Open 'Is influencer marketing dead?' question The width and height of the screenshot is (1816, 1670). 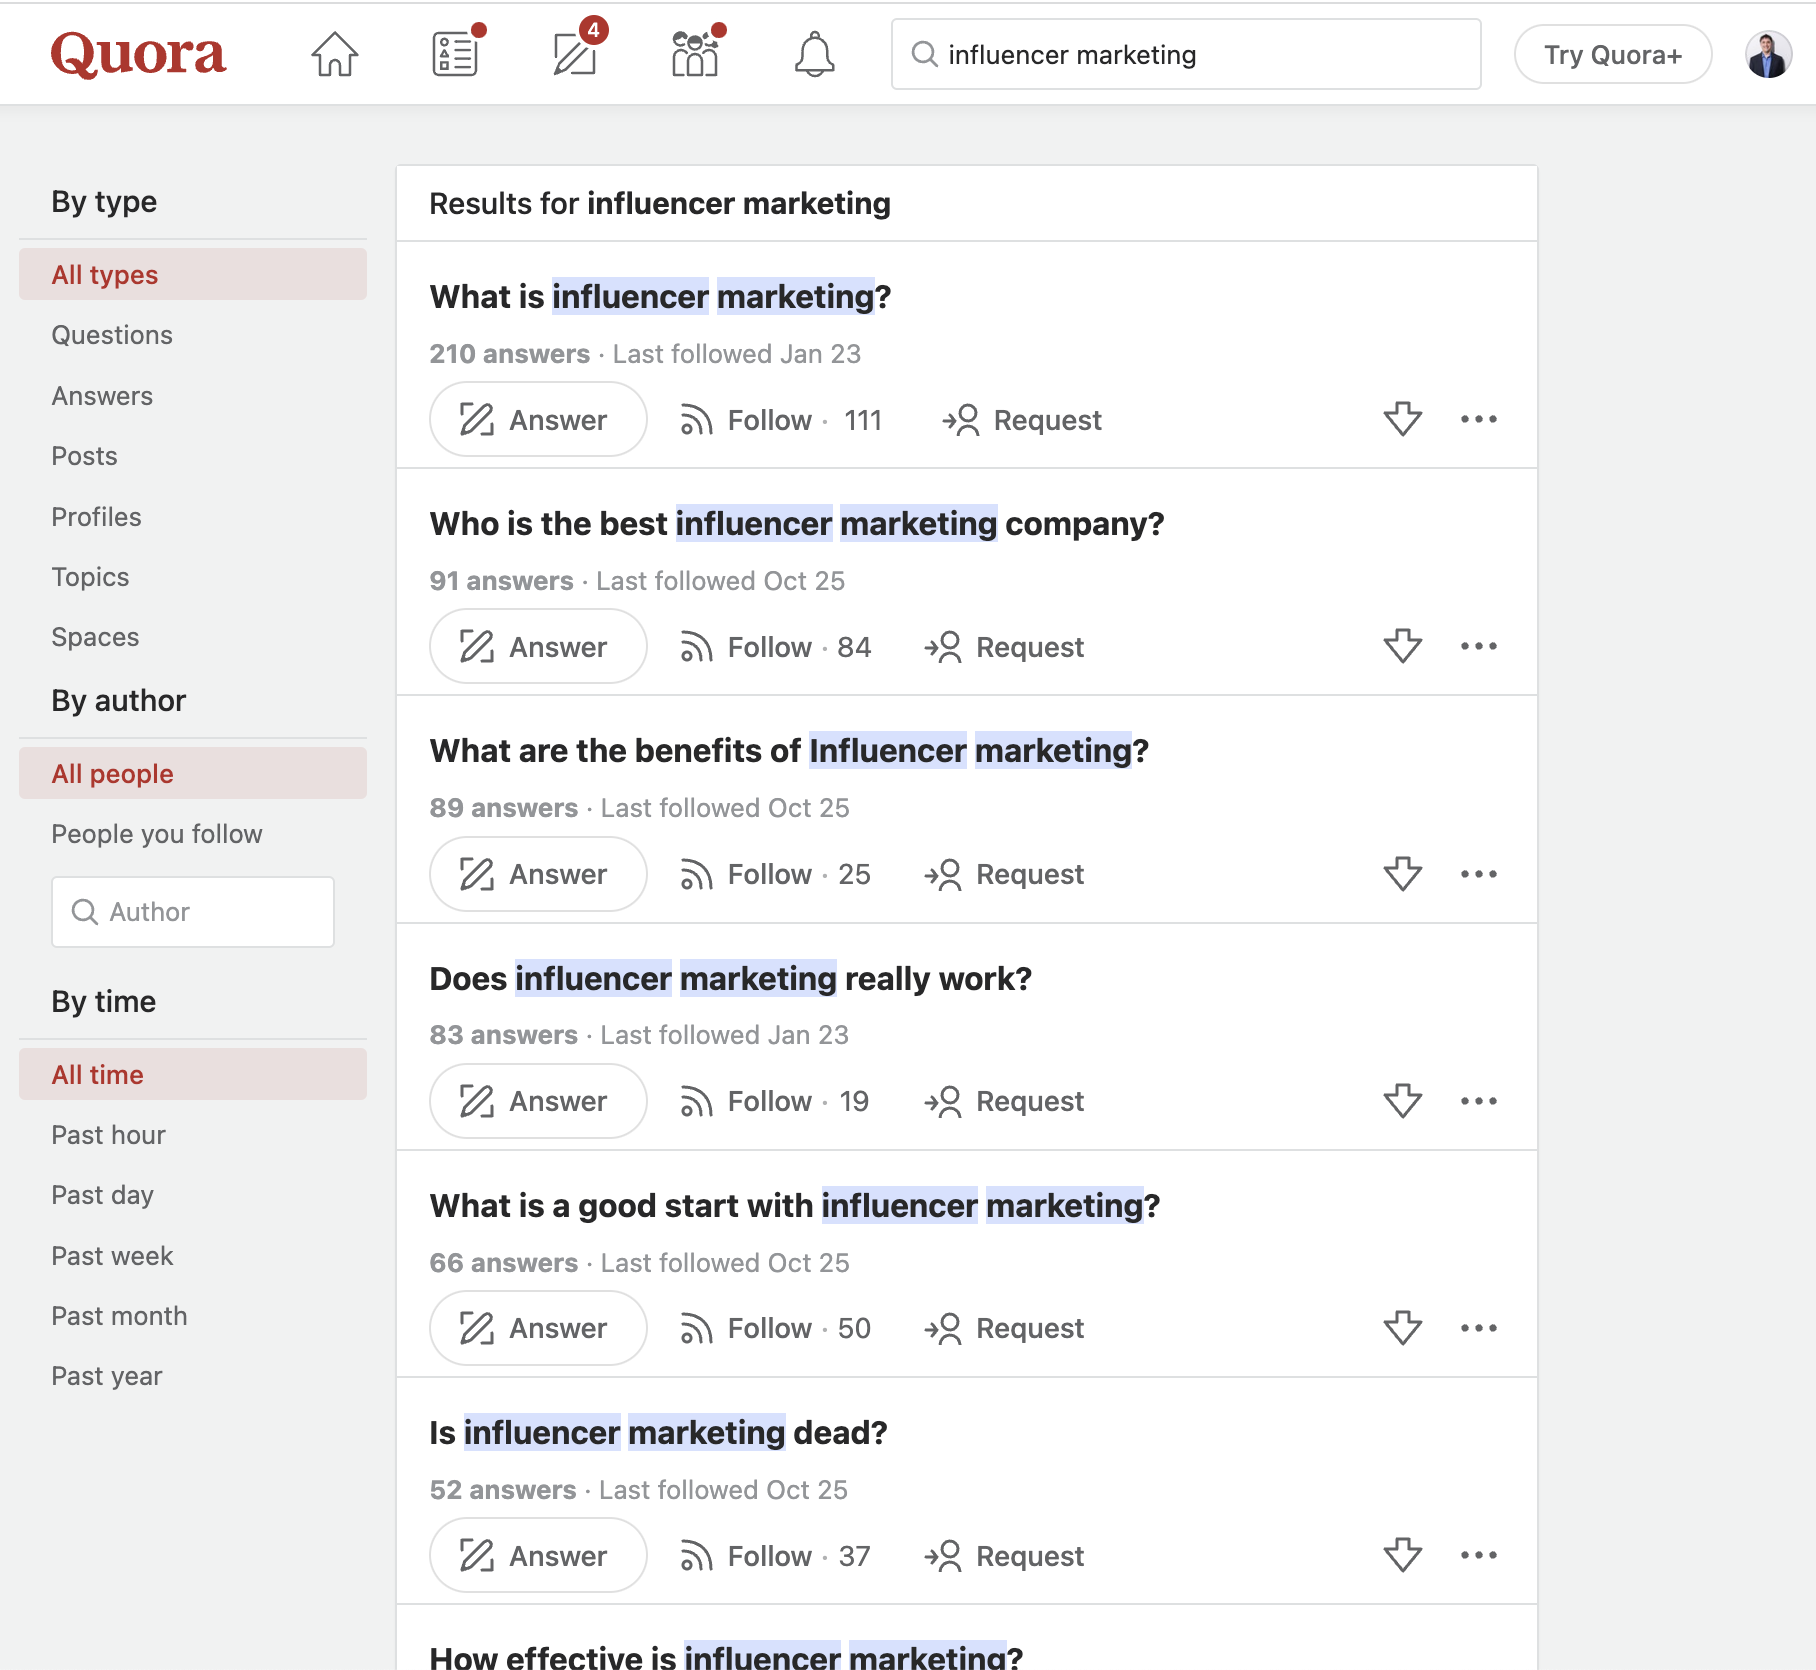click(x=658, y=1433)
